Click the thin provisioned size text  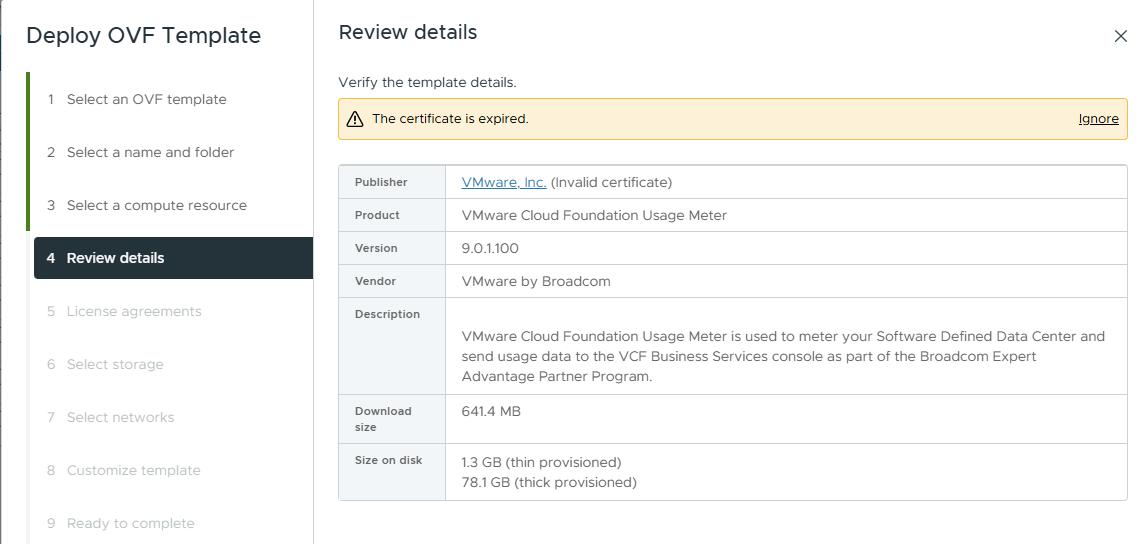pyautogui.click(x=541, y=462)
